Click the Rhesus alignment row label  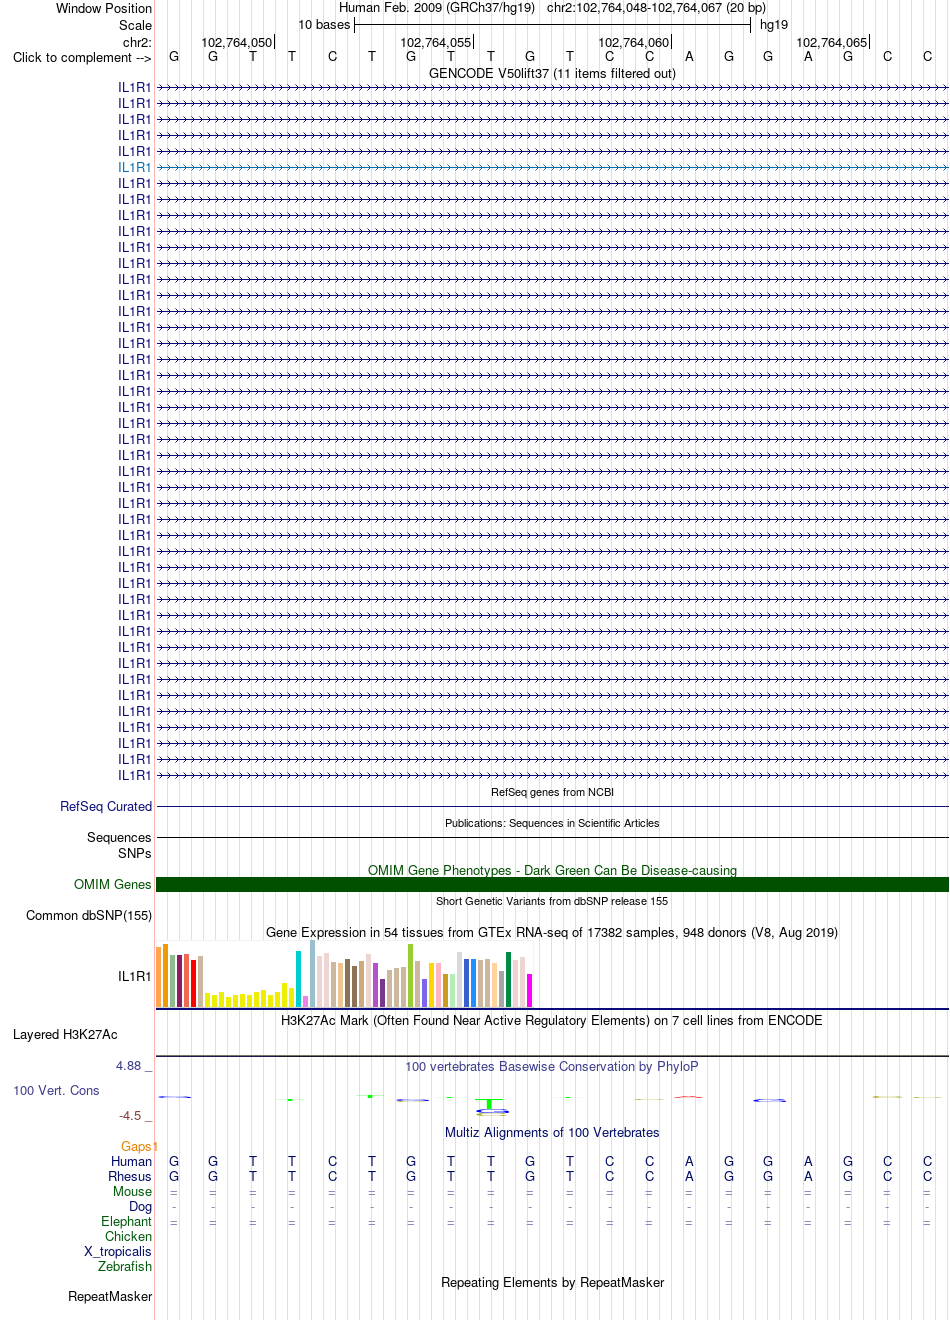click(x=130, y=1176)
